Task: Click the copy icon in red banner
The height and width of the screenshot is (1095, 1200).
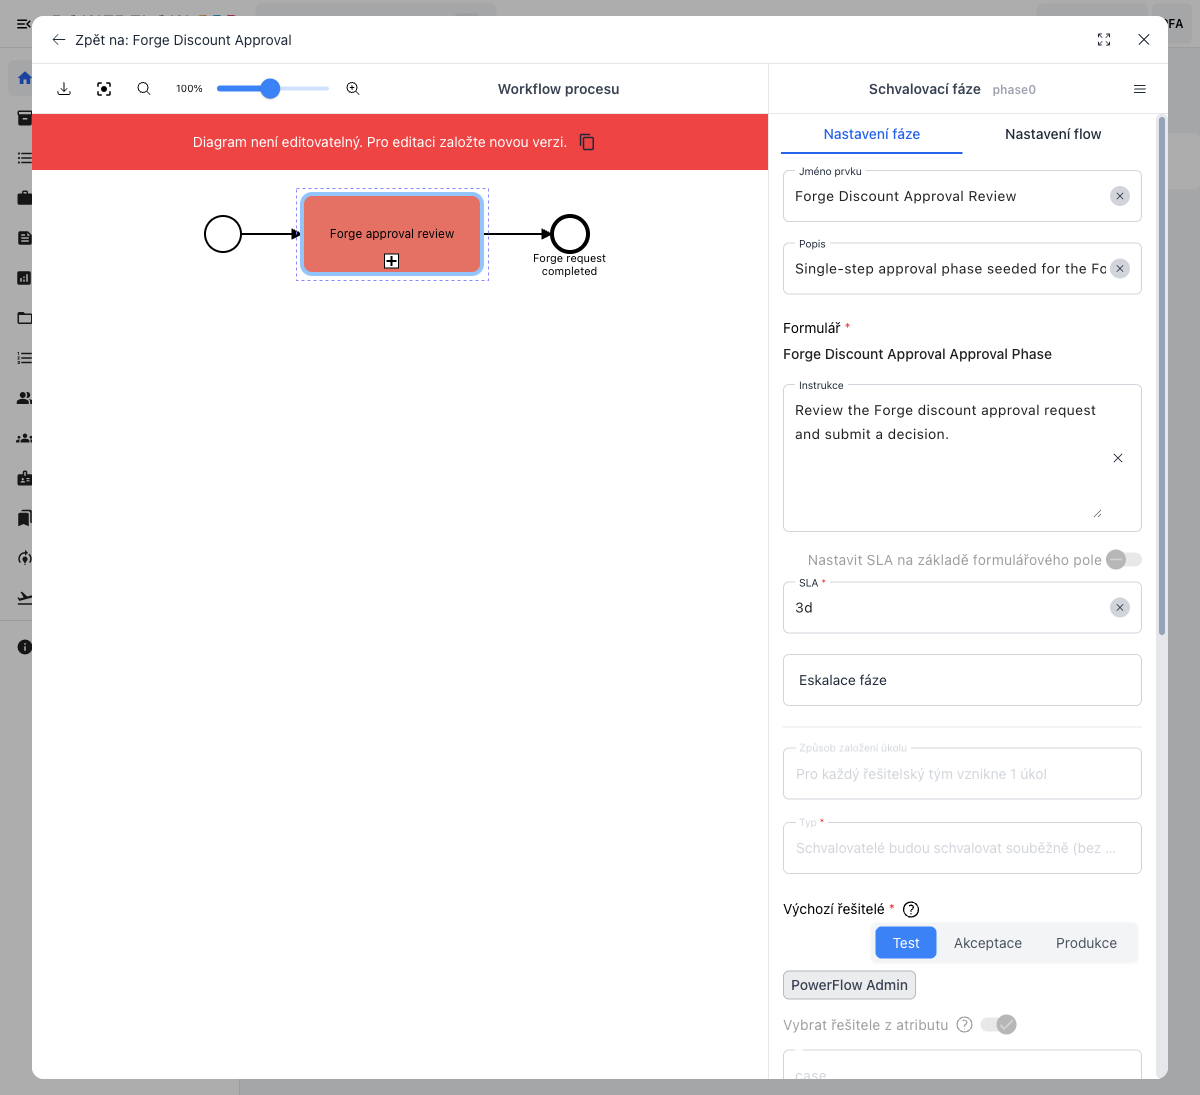Action: [587, 142]
